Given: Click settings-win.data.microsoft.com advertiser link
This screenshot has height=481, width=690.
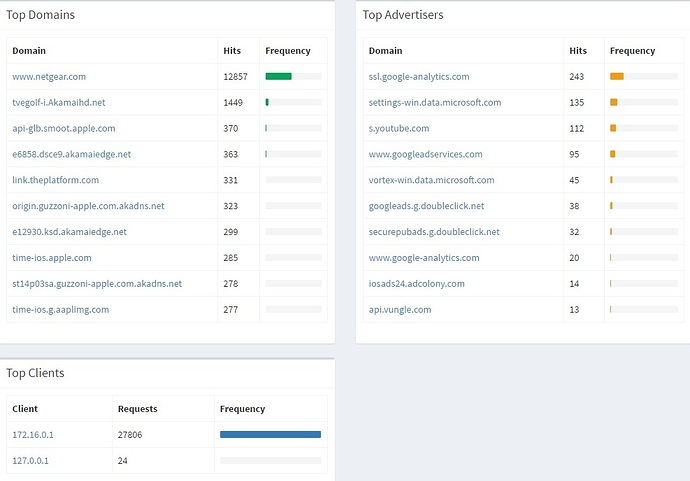Looking at the screenshot, I should (x=435, y=102).
